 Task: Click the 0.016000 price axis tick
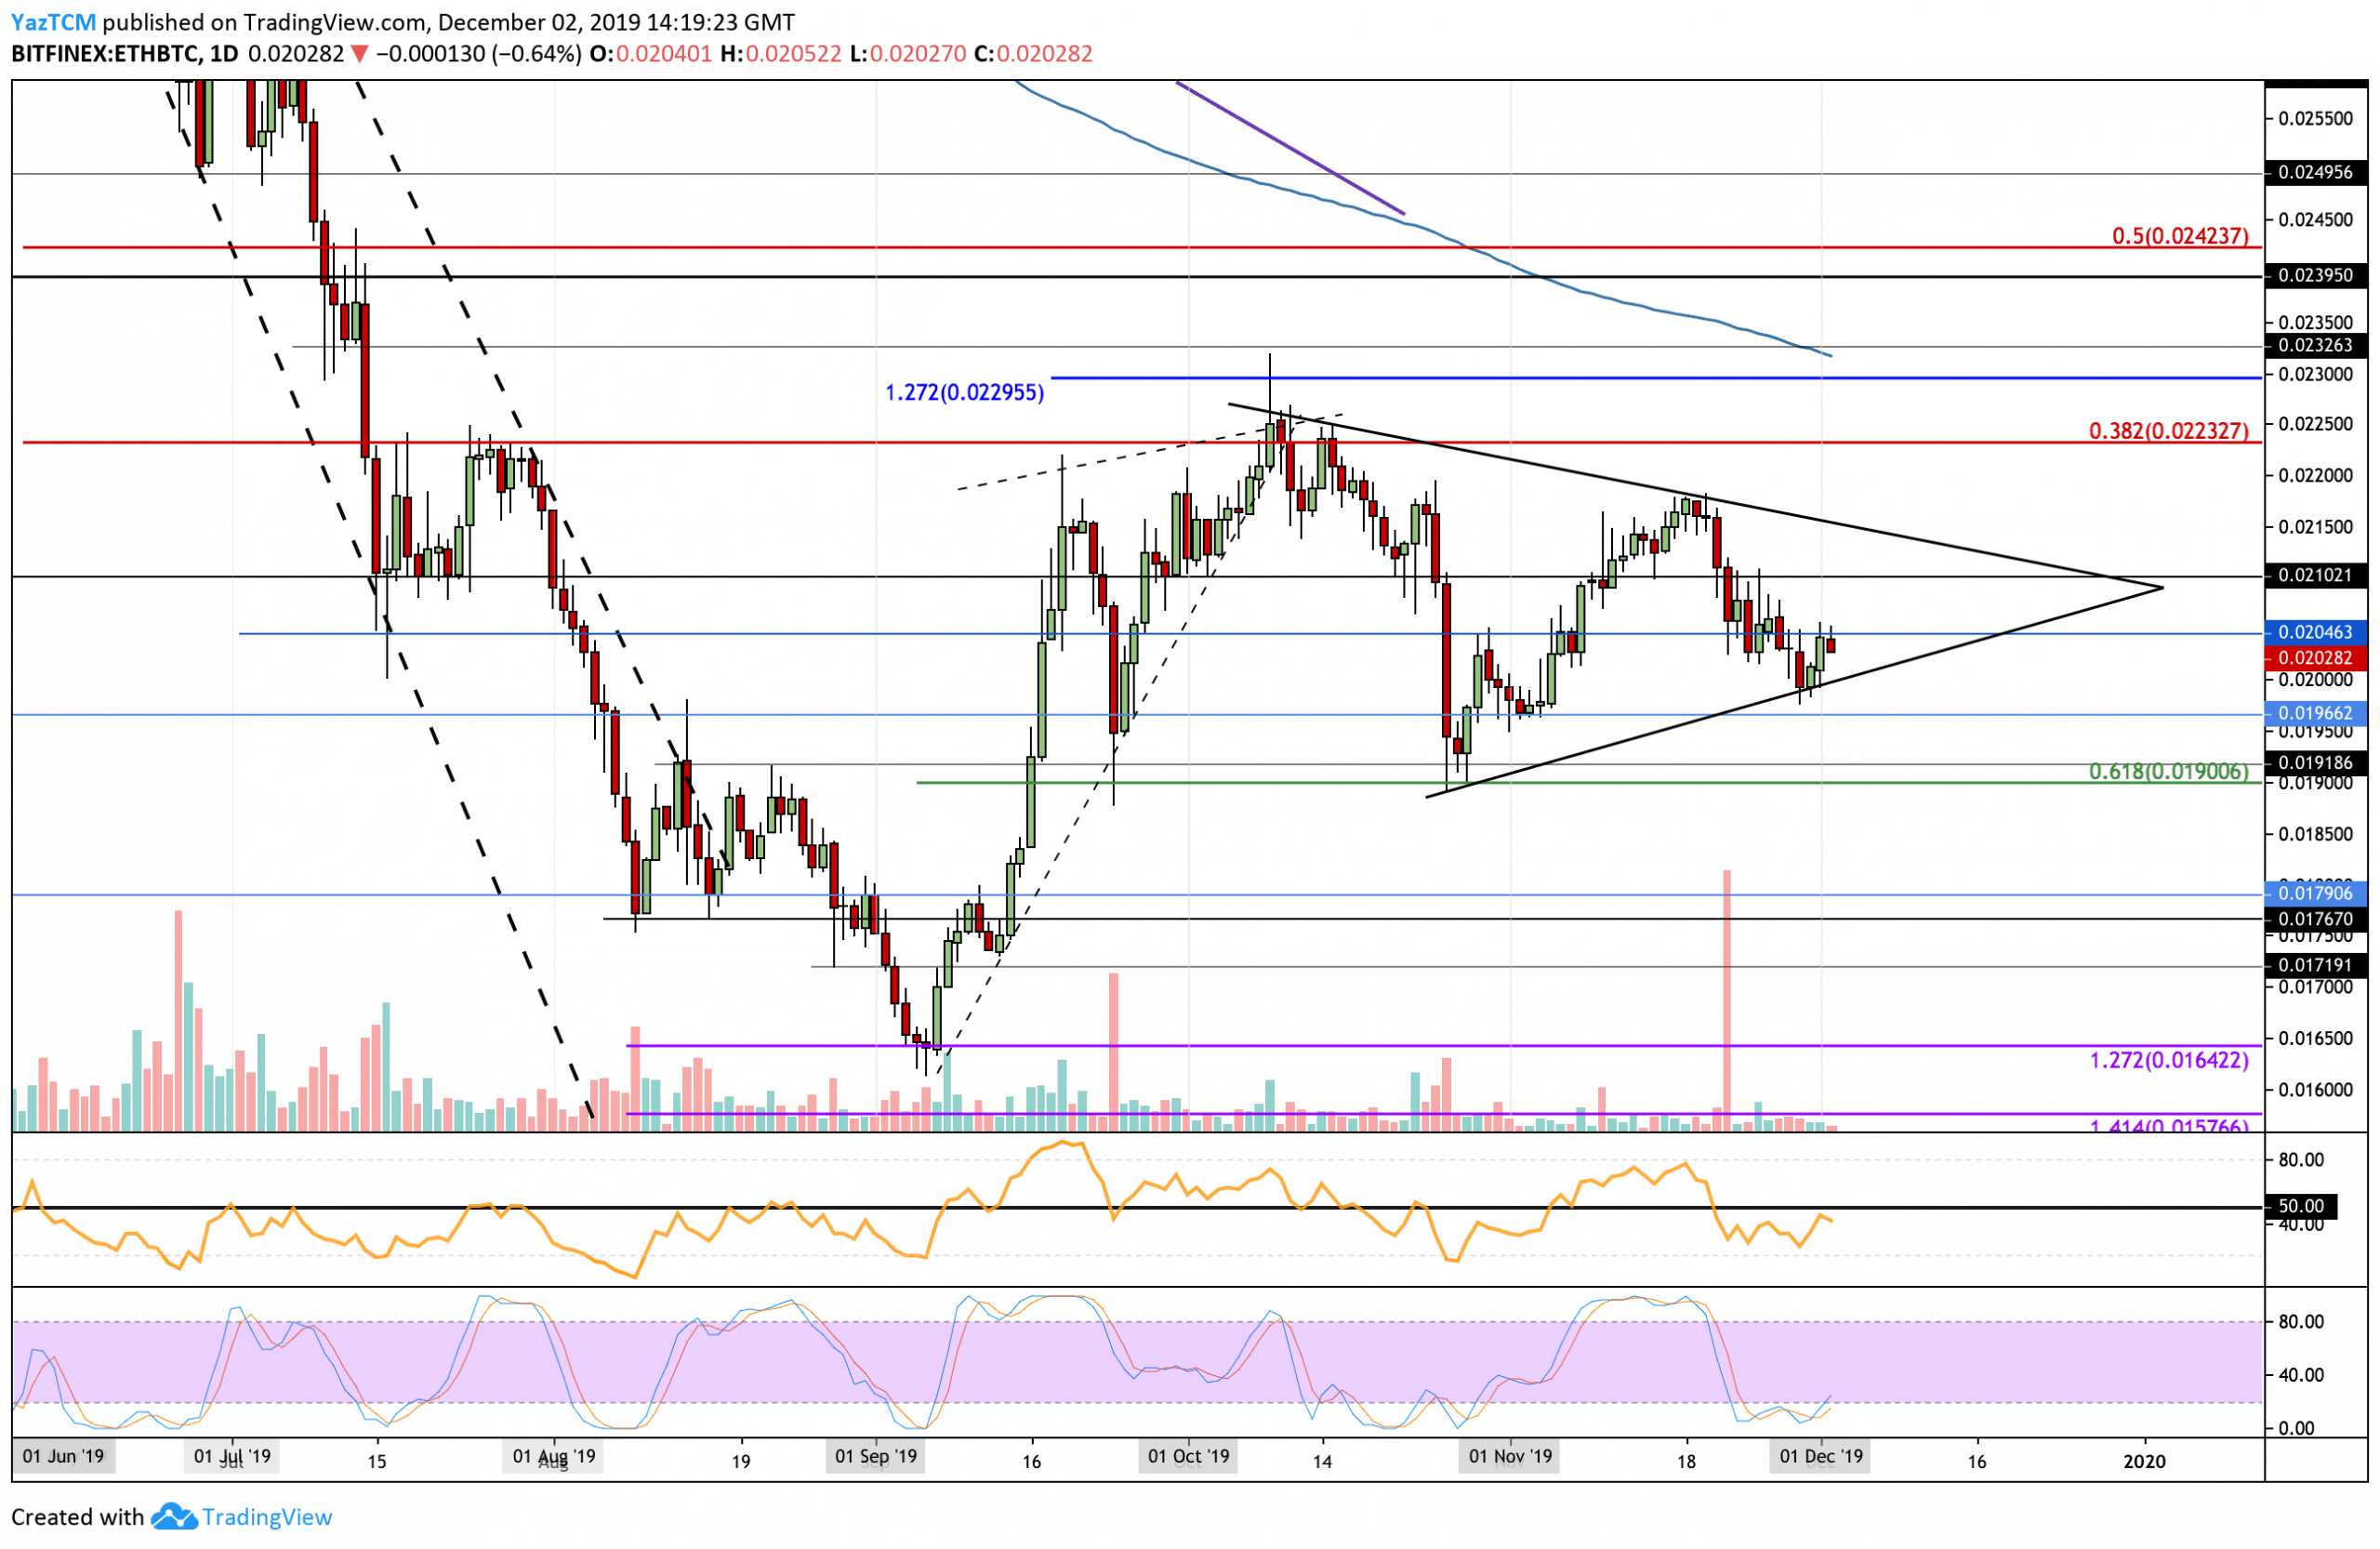[x=2316, y=1089]
